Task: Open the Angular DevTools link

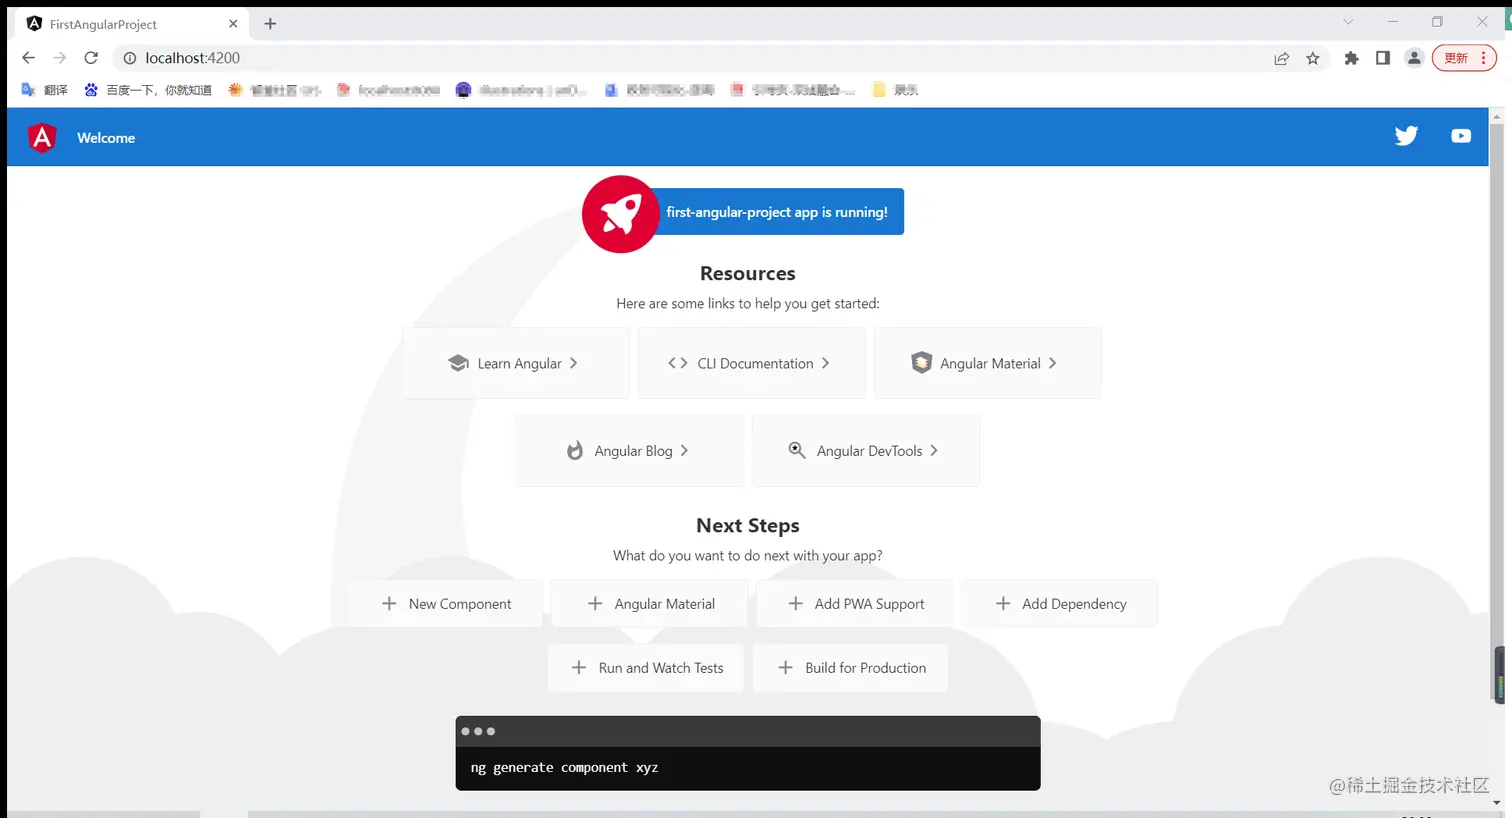Action: 866,450
